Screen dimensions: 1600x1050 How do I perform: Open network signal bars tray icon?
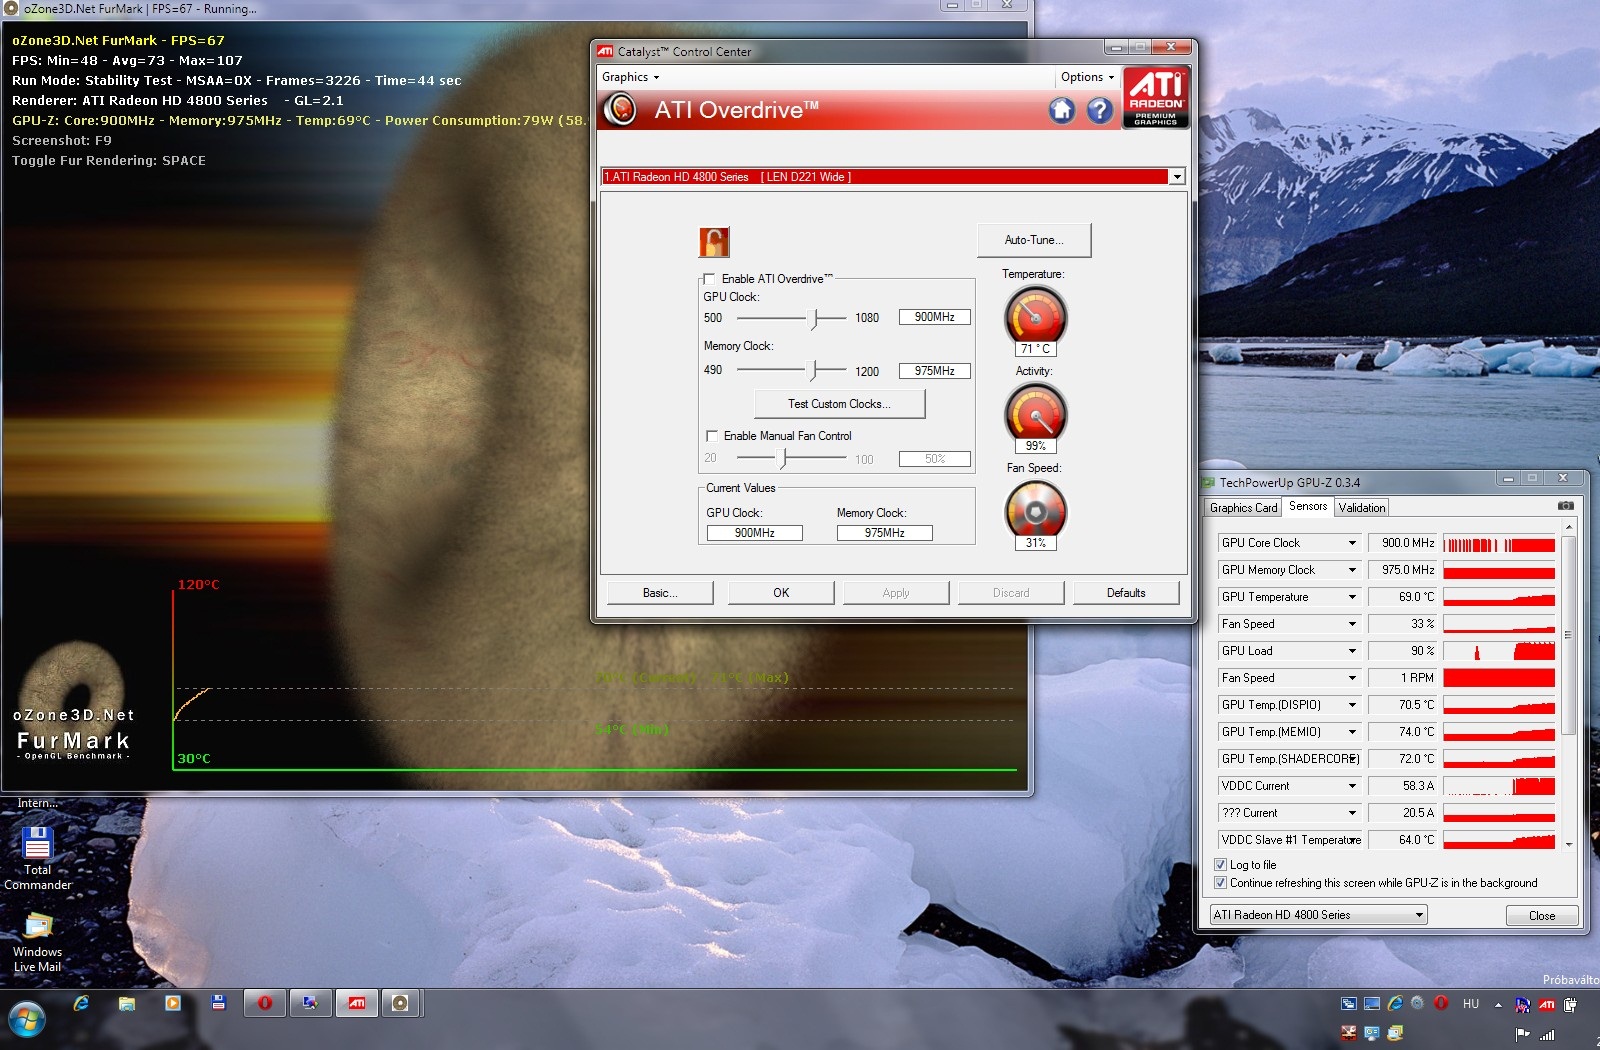pyautogui.click(x=1547, y=1034)
